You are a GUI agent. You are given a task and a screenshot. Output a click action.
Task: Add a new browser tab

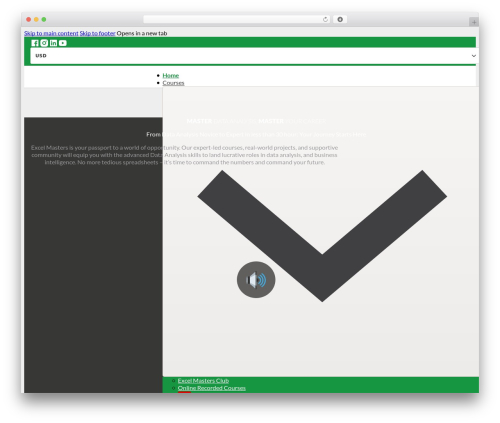[474, 22]
